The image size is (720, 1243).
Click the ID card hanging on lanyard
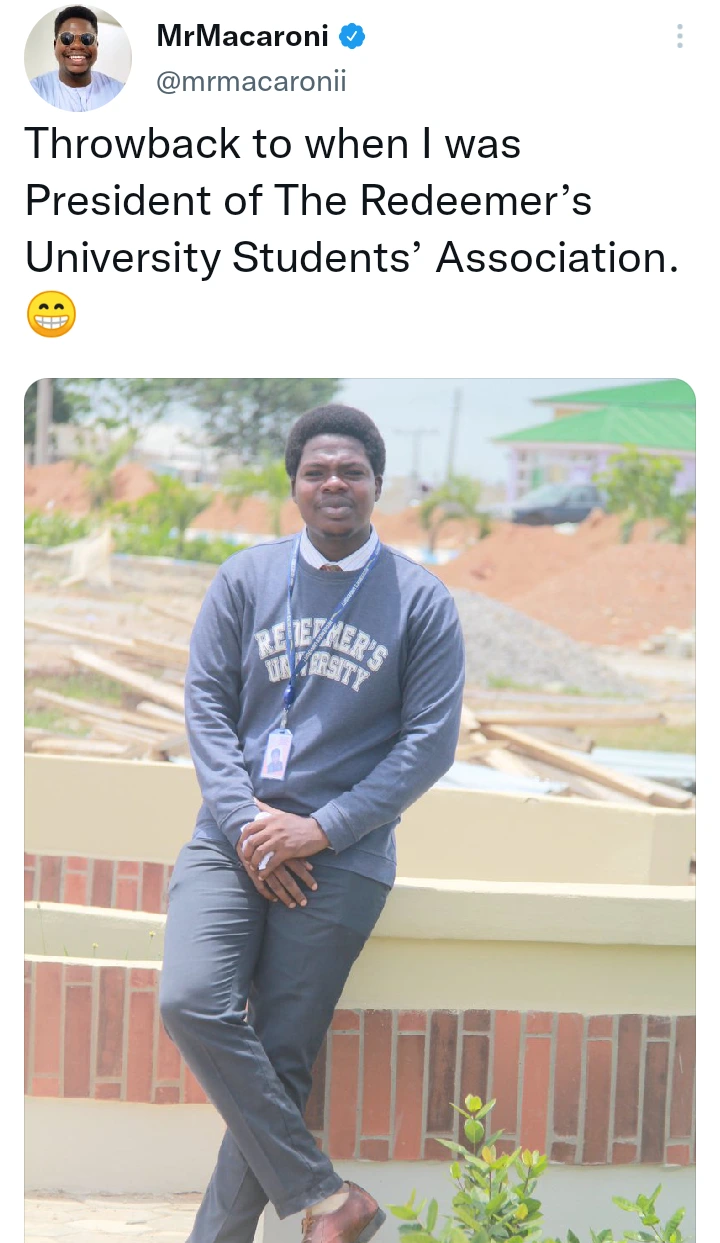pos(276,754)
